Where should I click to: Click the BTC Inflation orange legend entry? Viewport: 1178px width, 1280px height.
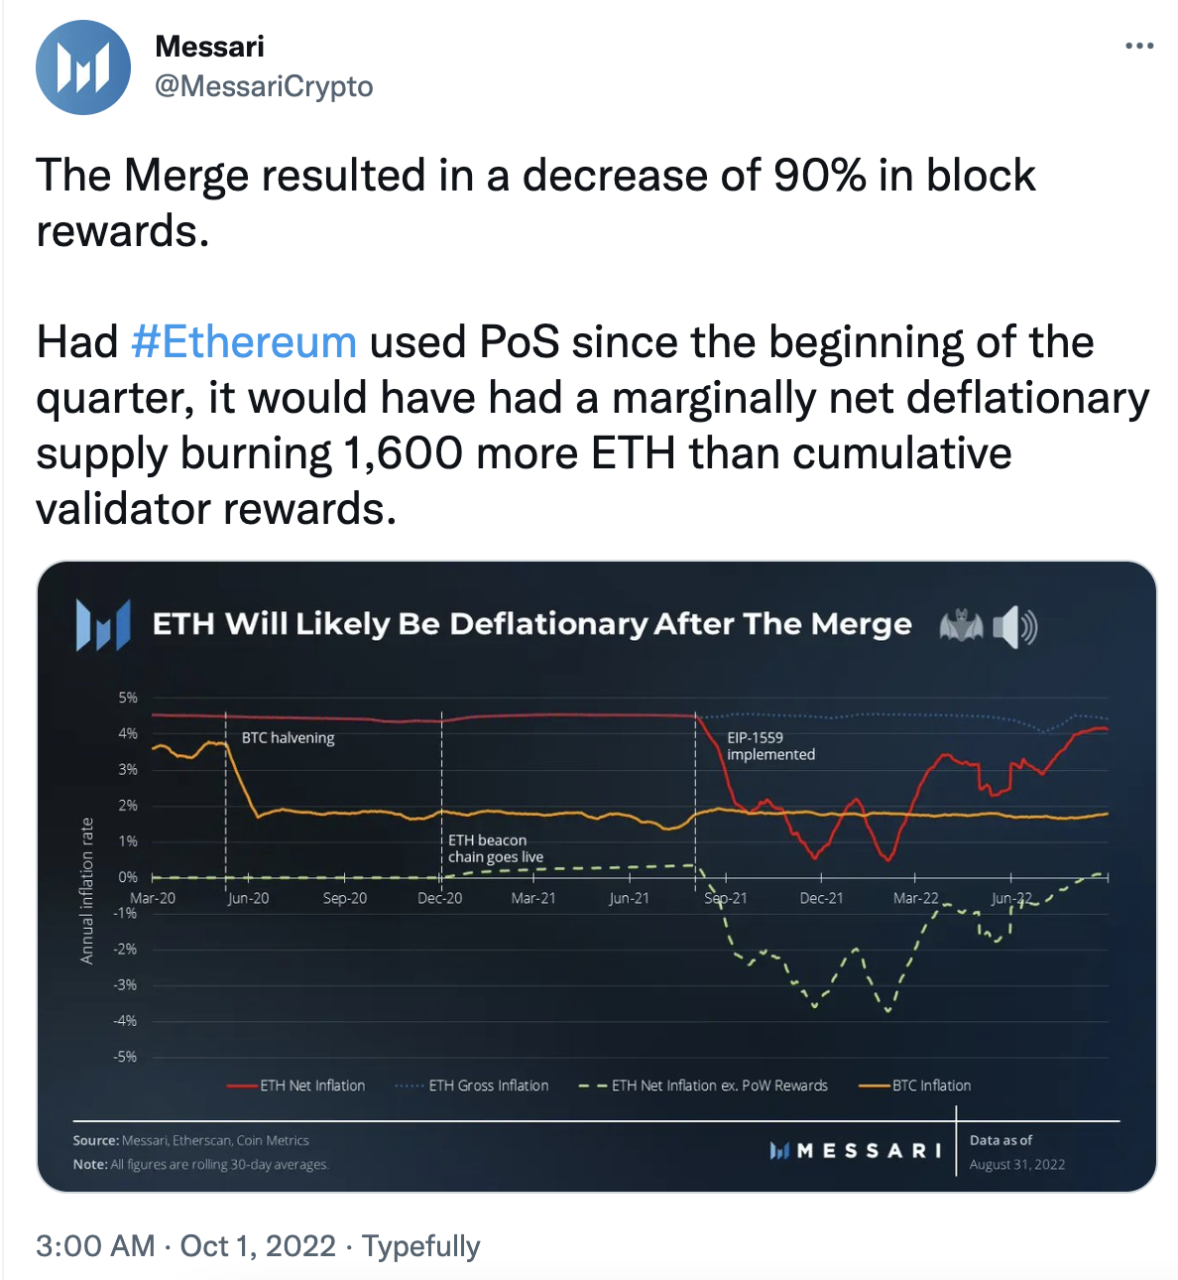(x=915, y=1086)
